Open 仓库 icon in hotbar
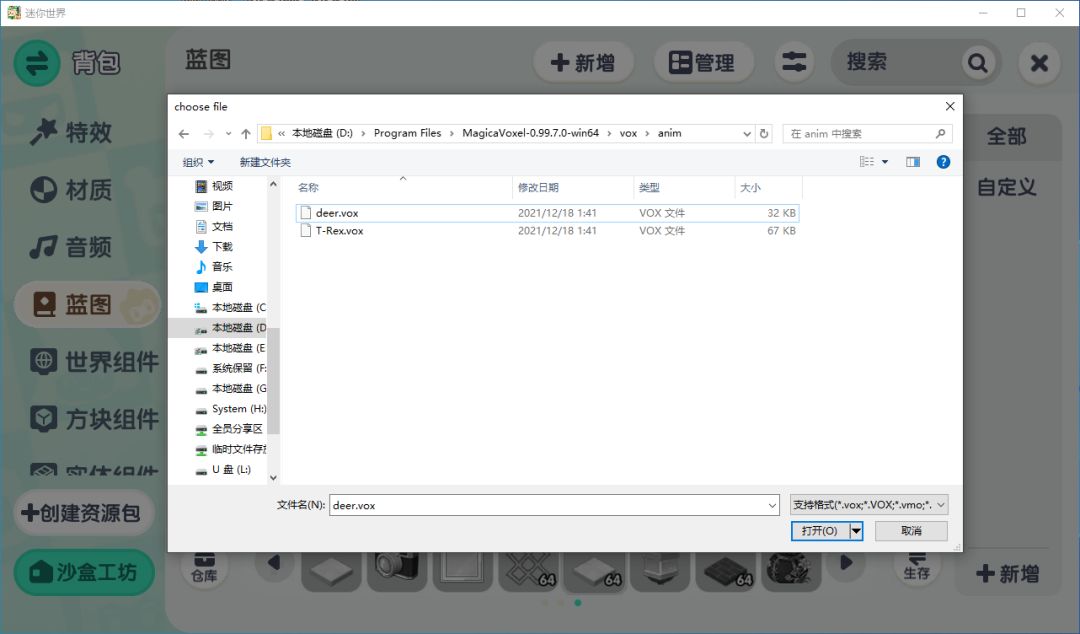The width and height of the screenshot is (1080, 634). pyautogui.click(x=204, y=568)
